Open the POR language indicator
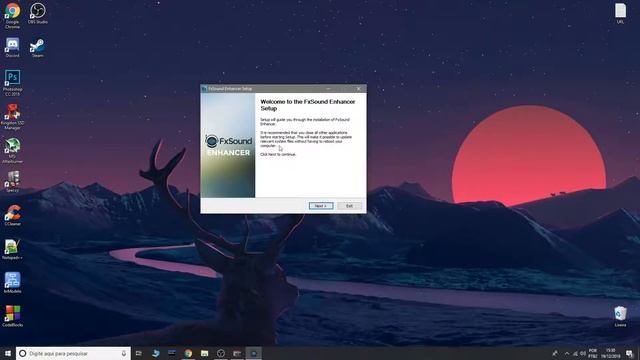 click(593, 353)
